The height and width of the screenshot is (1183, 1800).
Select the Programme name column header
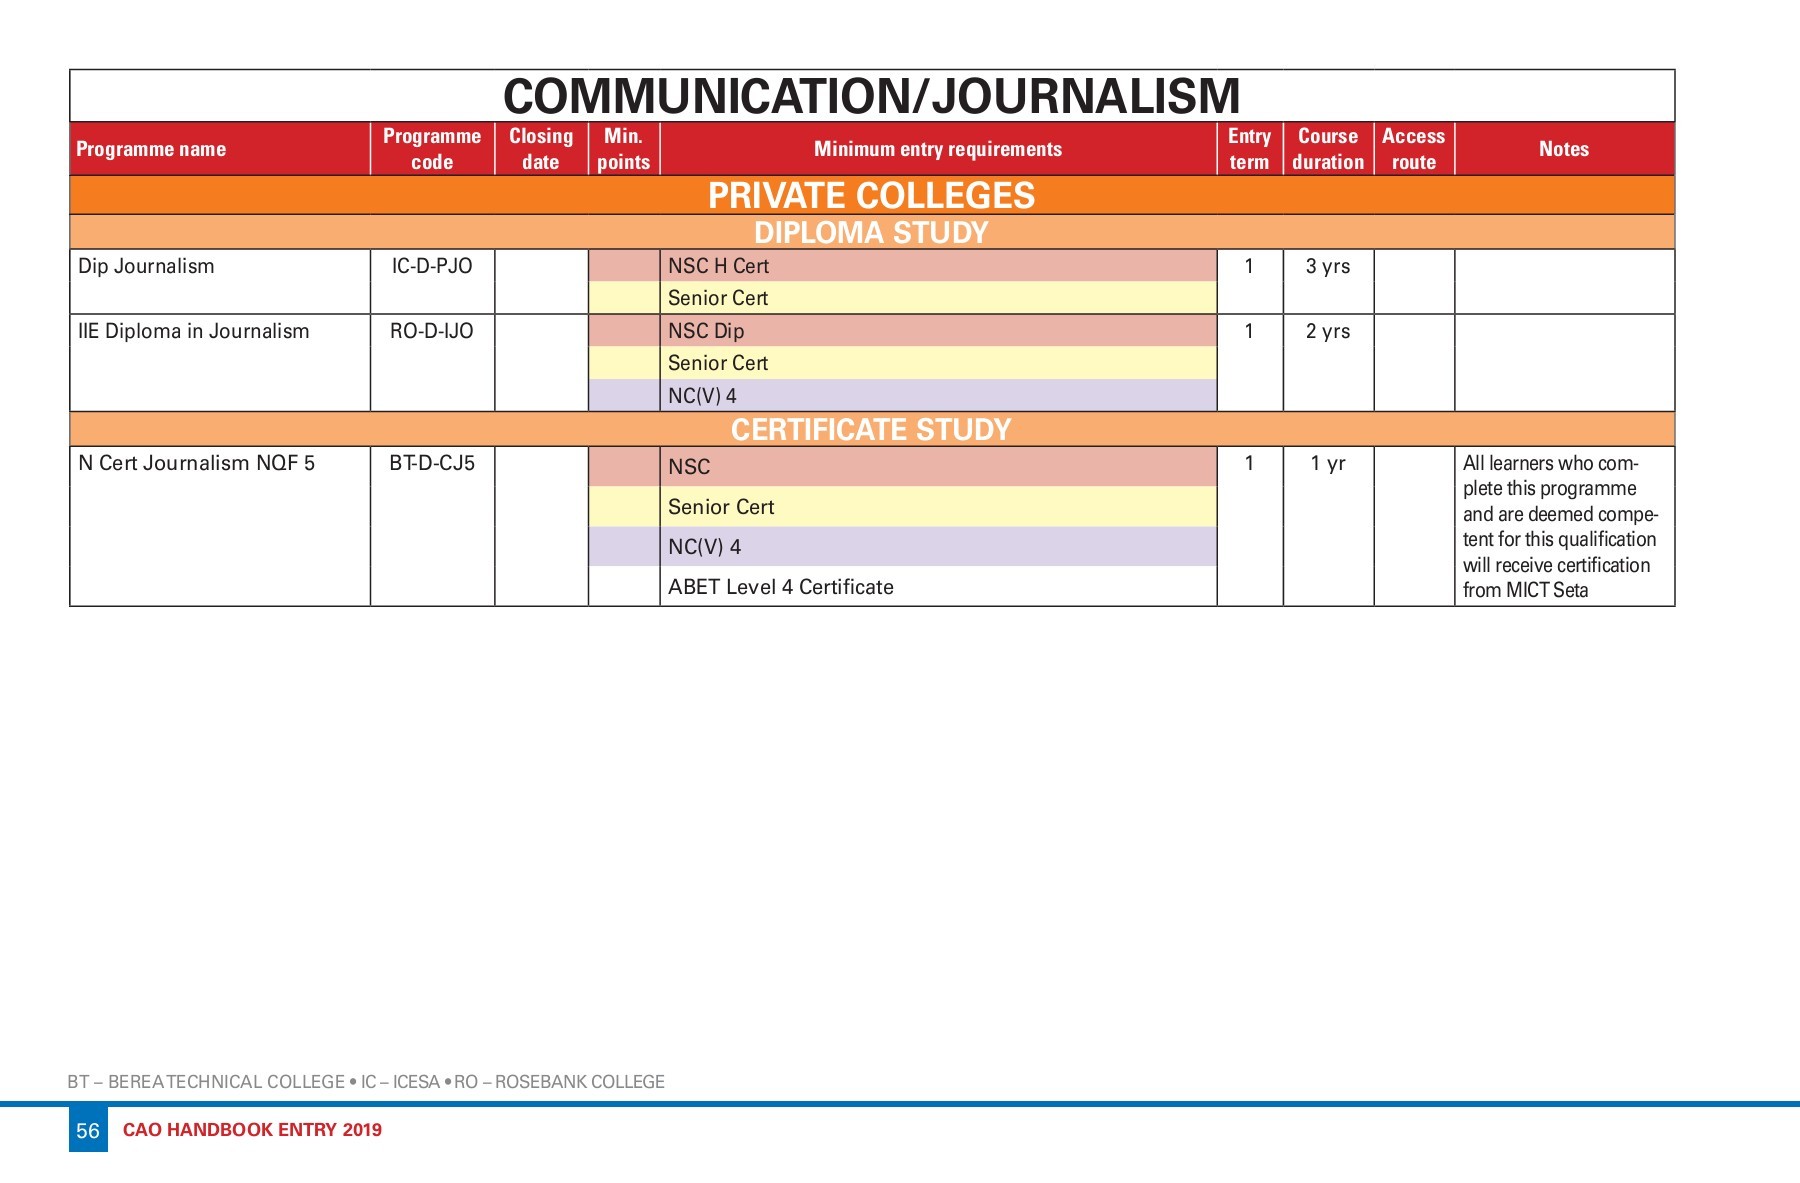(x=151, y=149)
